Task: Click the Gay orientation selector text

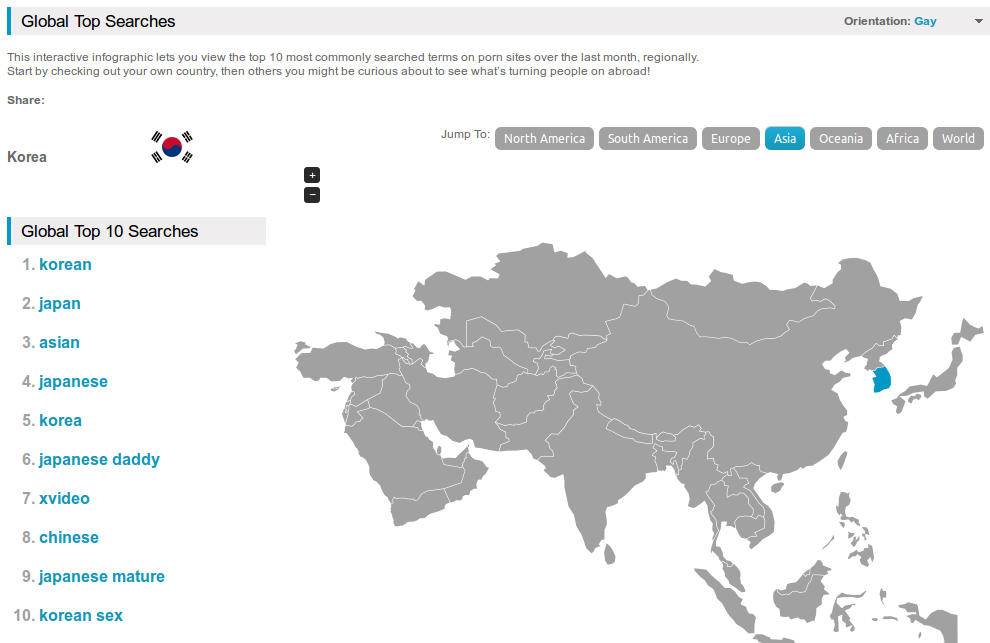Action: [925, 21]
